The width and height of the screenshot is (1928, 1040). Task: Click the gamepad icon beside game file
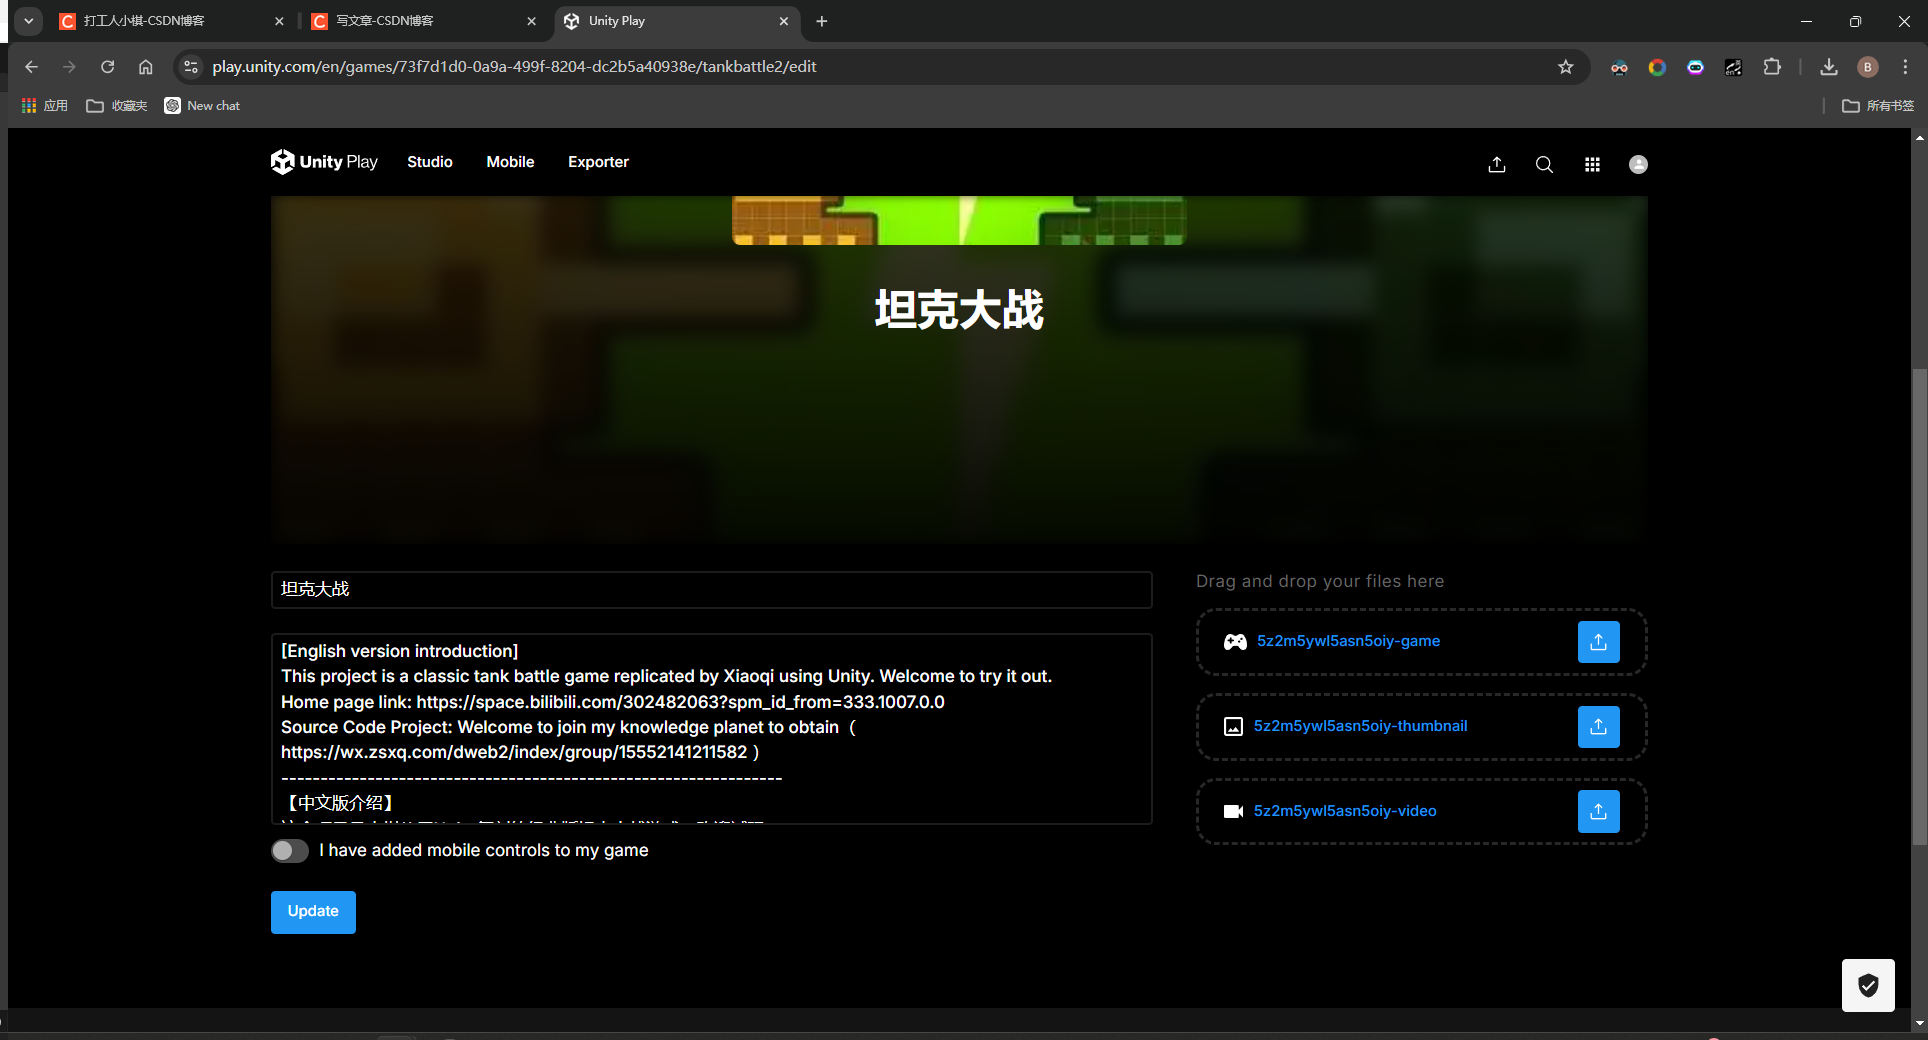pos(1235,642)
